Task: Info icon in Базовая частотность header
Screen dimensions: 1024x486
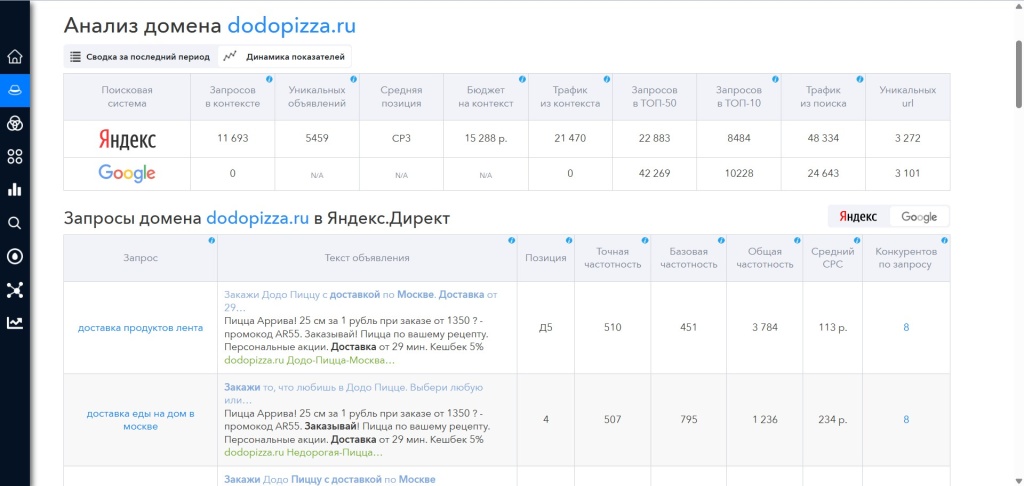Action: [721, 240]
